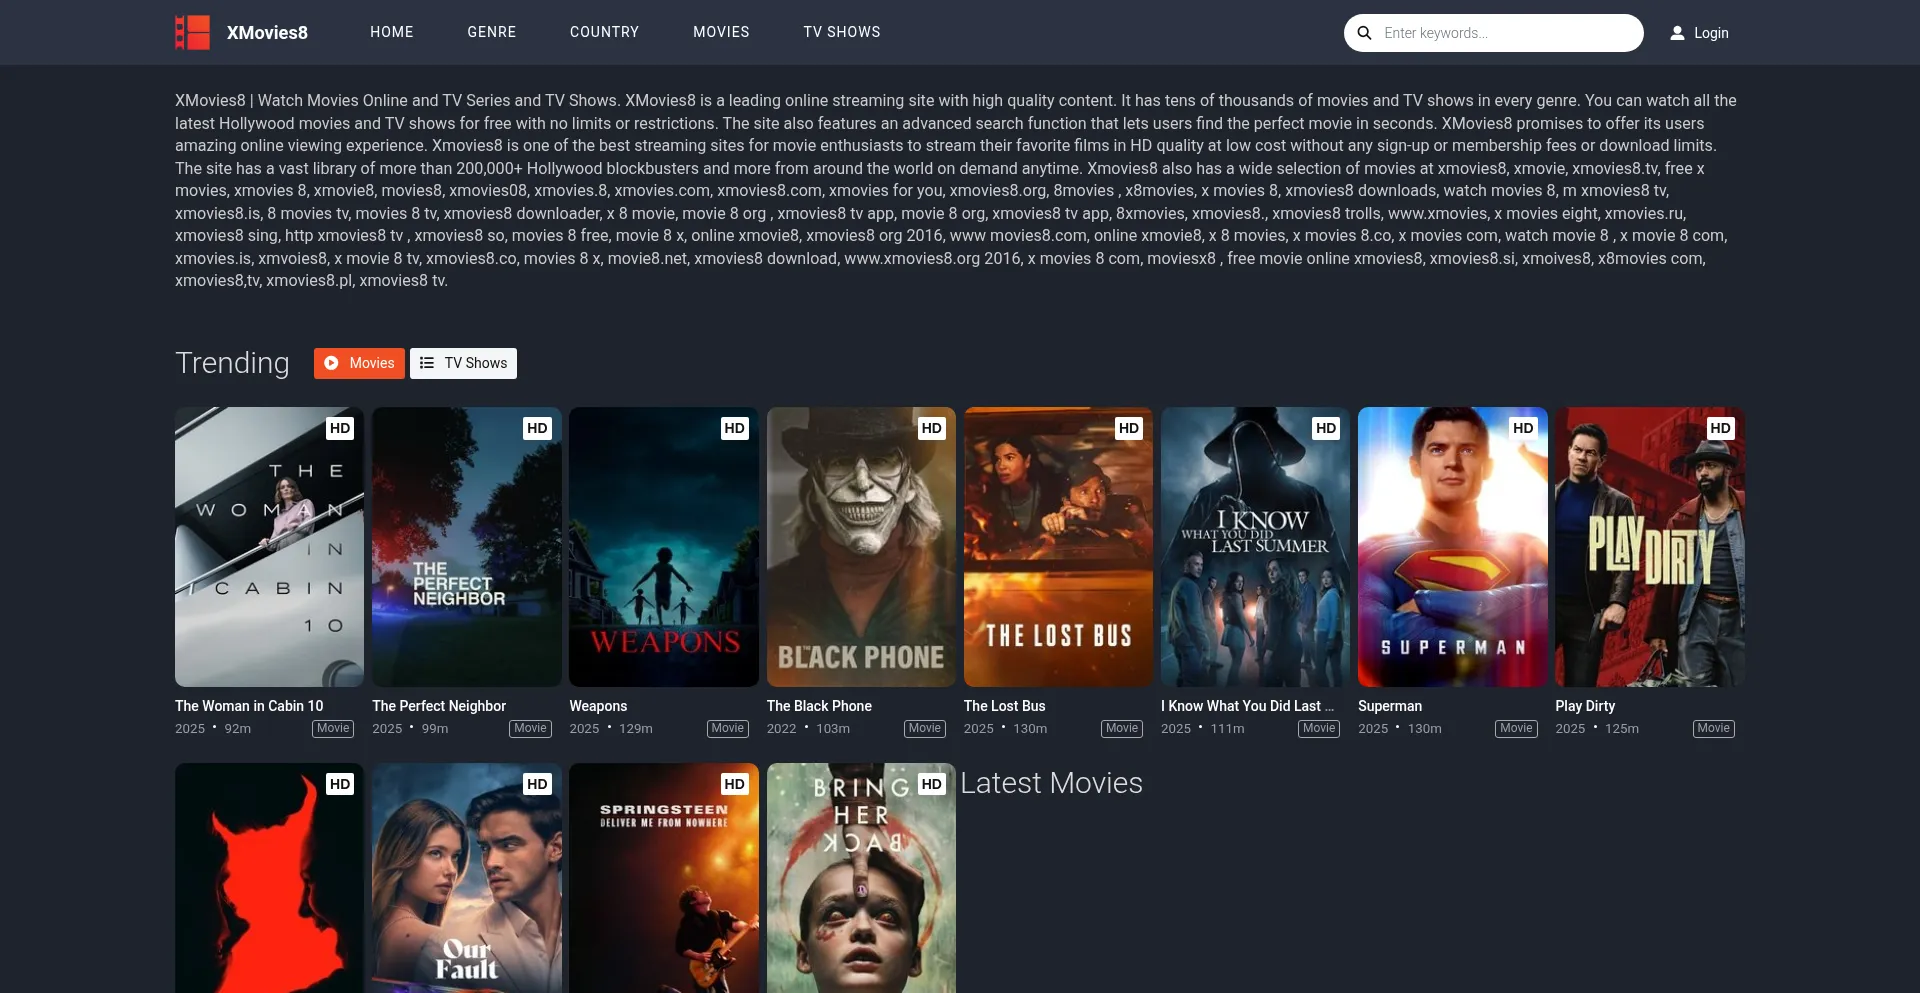The height and width of the screenshot is (993, 1920).
Task: Click the magnifying glass search icon
Action: [x=1364, y=33]
